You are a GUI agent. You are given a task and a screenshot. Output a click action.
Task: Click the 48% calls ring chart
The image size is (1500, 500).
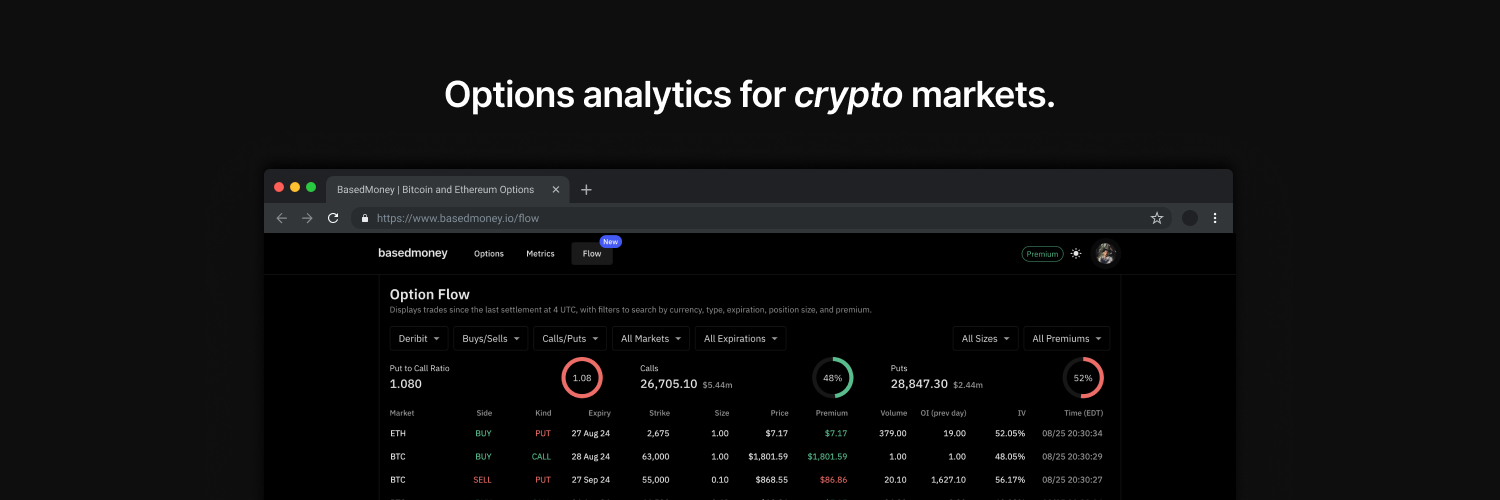[832, 378]
